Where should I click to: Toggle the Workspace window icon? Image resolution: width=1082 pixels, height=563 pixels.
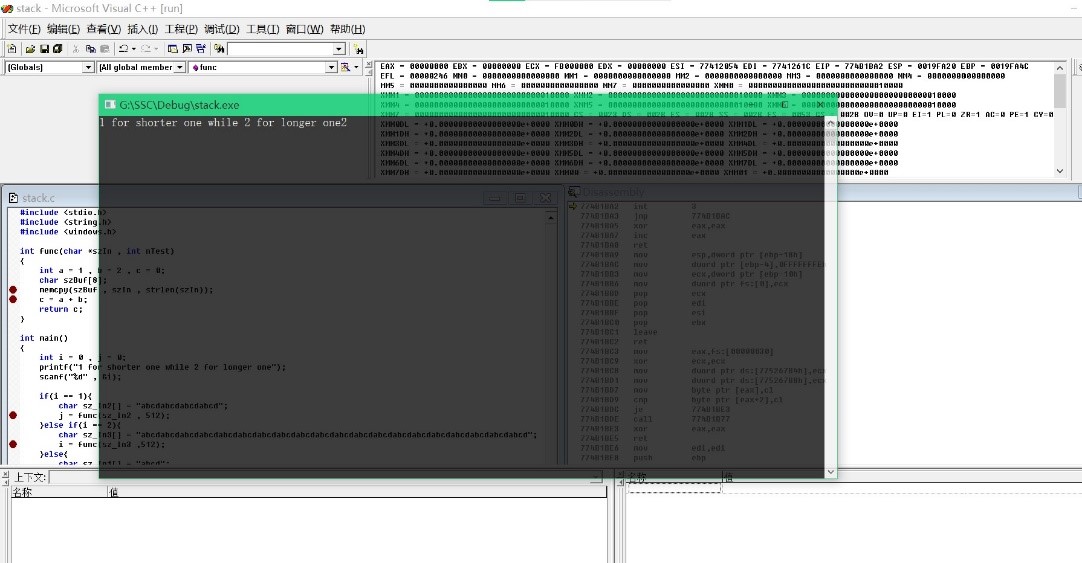(173, 49)
